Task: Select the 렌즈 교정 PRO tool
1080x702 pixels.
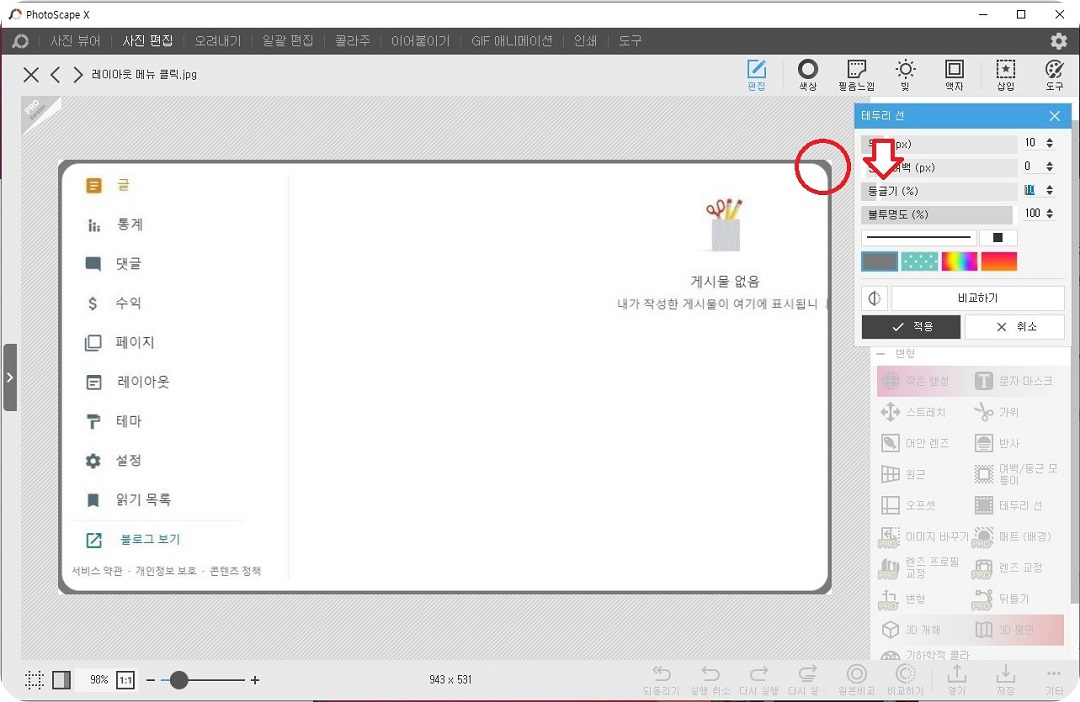Action: 1008,568
